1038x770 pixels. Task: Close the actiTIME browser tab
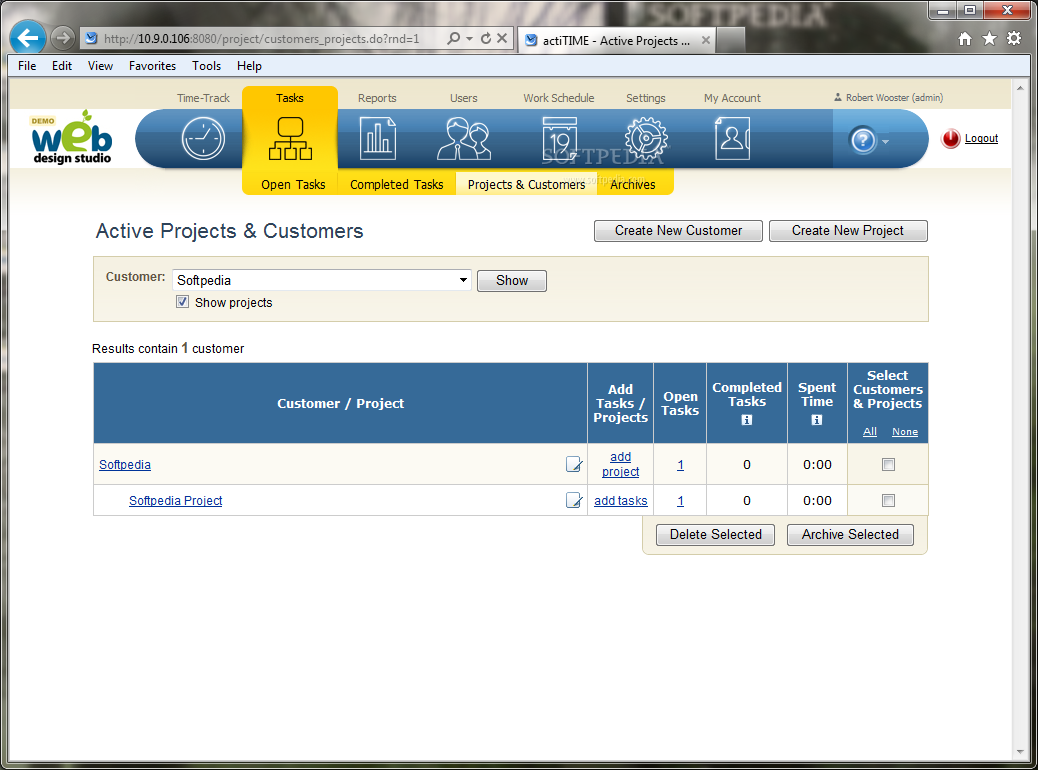click(706, 40)
